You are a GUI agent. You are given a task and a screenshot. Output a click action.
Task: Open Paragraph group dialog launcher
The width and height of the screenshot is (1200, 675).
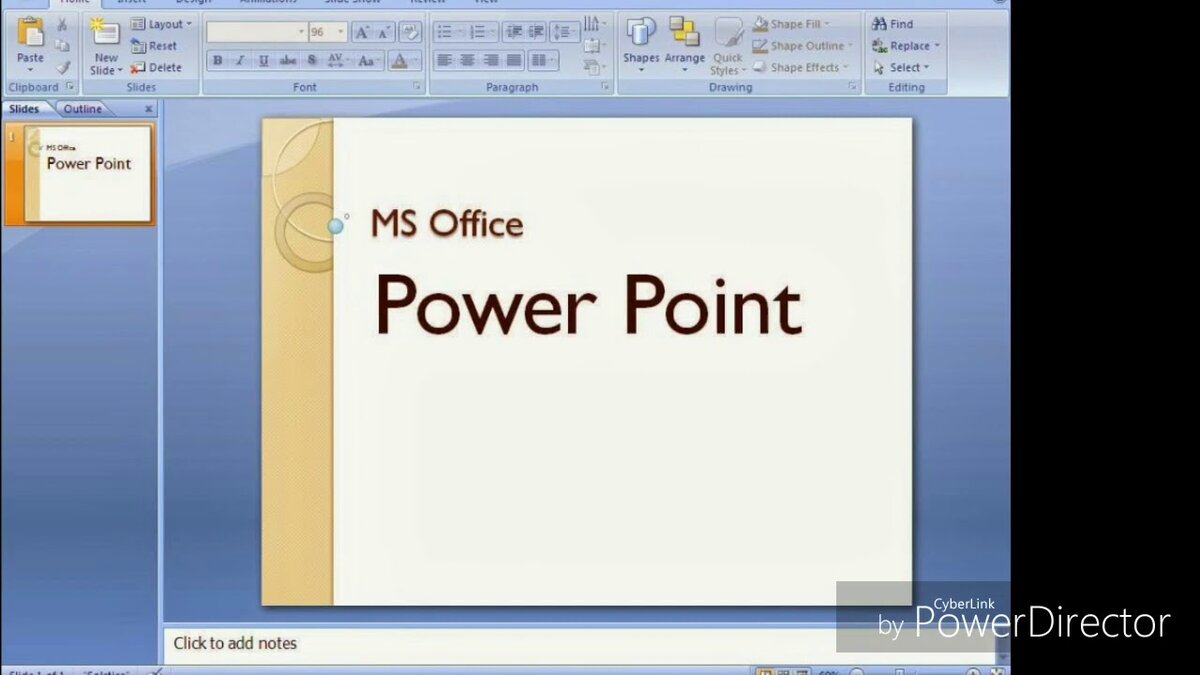(x=606, y=88)
